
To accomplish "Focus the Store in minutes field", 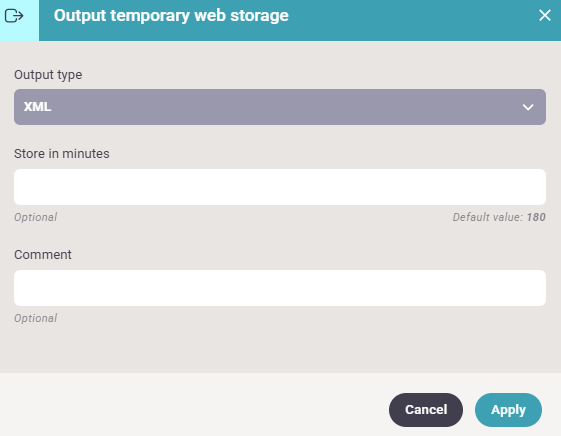I will [x=280, y=187].
